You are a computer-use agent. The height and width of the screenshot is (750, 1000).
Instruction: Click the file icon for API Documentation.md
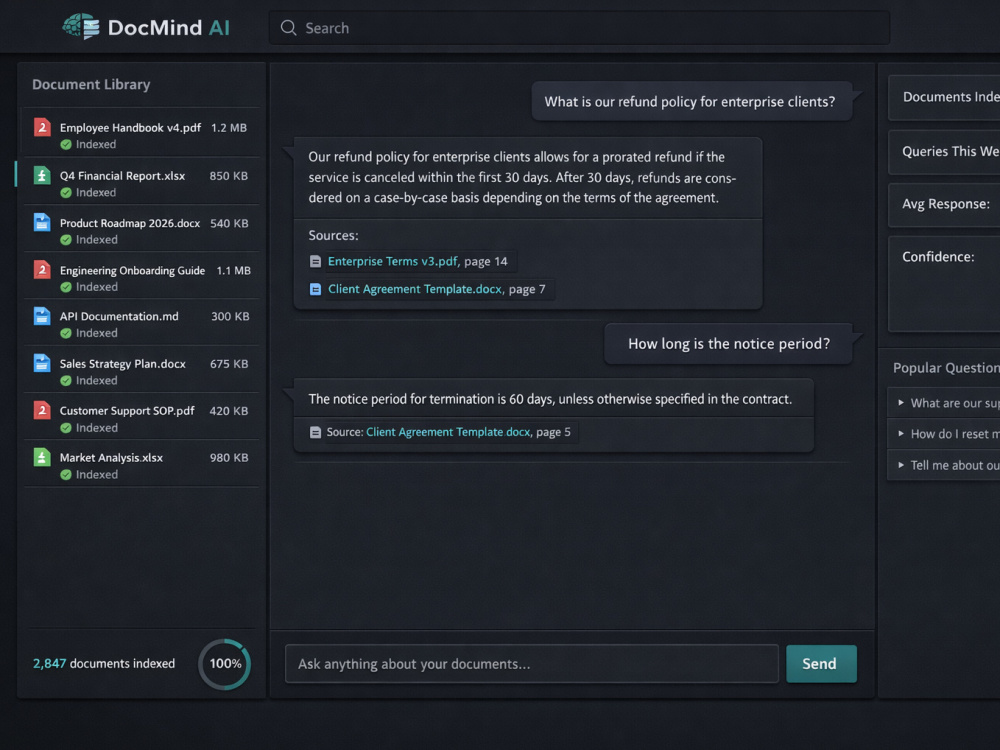(42, 316)
